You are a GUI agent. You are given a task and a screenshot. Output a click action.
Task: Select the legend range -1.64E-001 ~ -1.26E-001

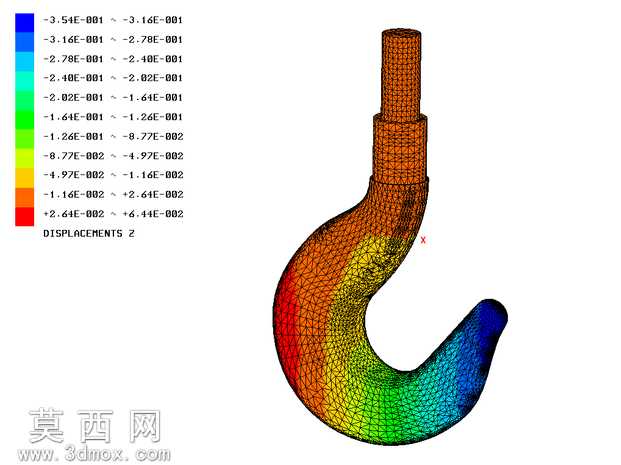tap(113, 117)
